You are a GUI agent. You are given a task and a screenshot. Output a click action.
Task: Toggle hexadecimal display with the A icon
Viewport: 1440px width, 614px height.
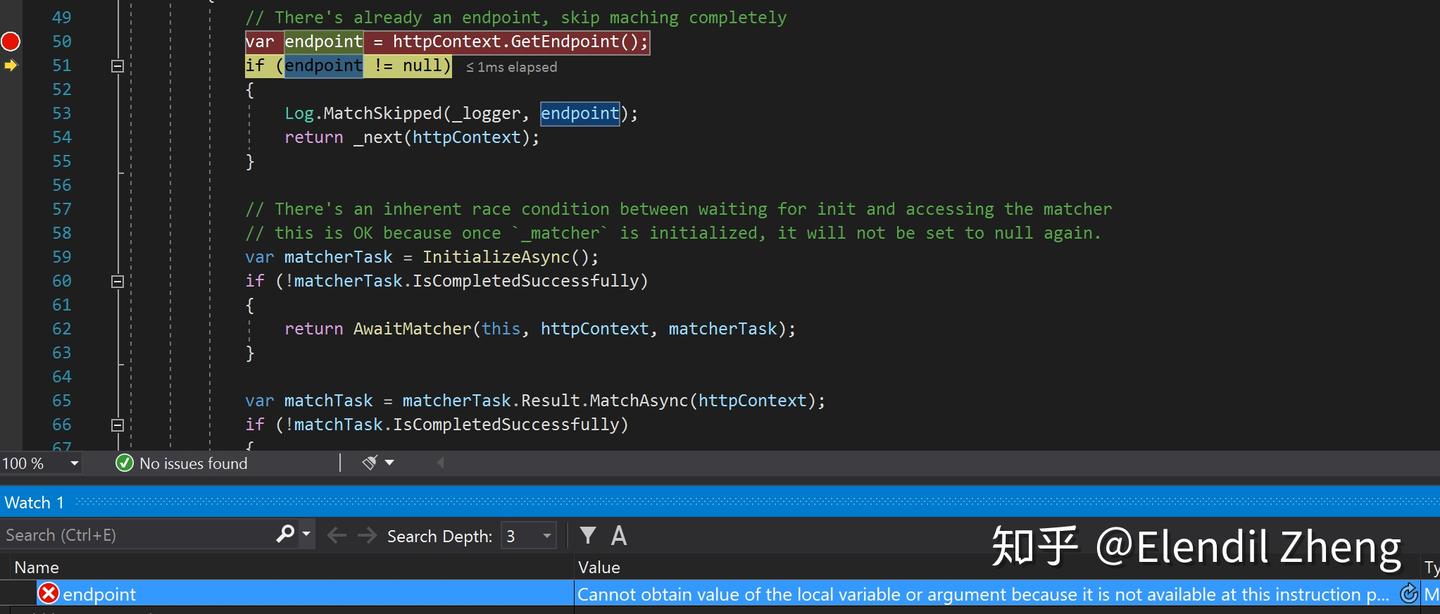(618, 534)
